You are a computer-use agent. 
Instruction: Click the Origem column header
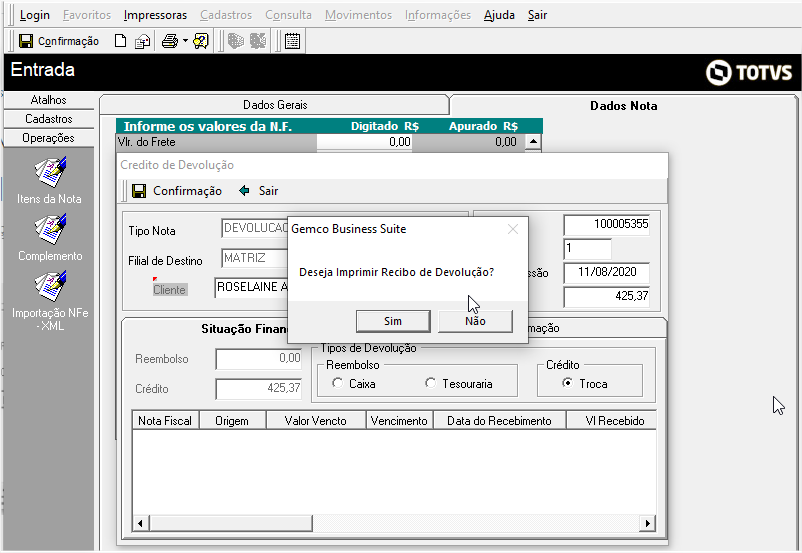pyautogui.click(x=232, y=421)
